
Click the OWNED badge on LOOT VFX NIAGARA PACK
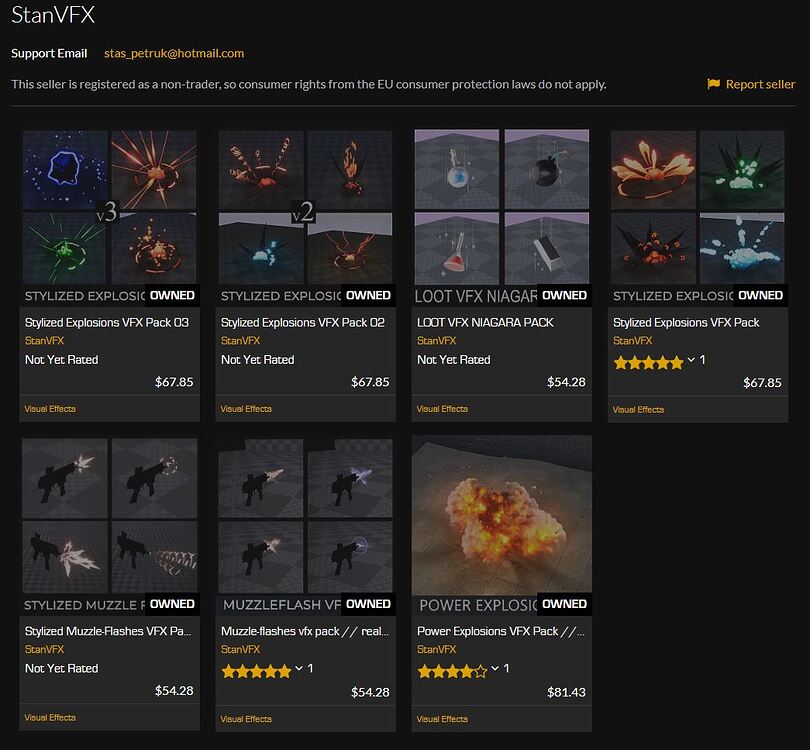point(565,295)
